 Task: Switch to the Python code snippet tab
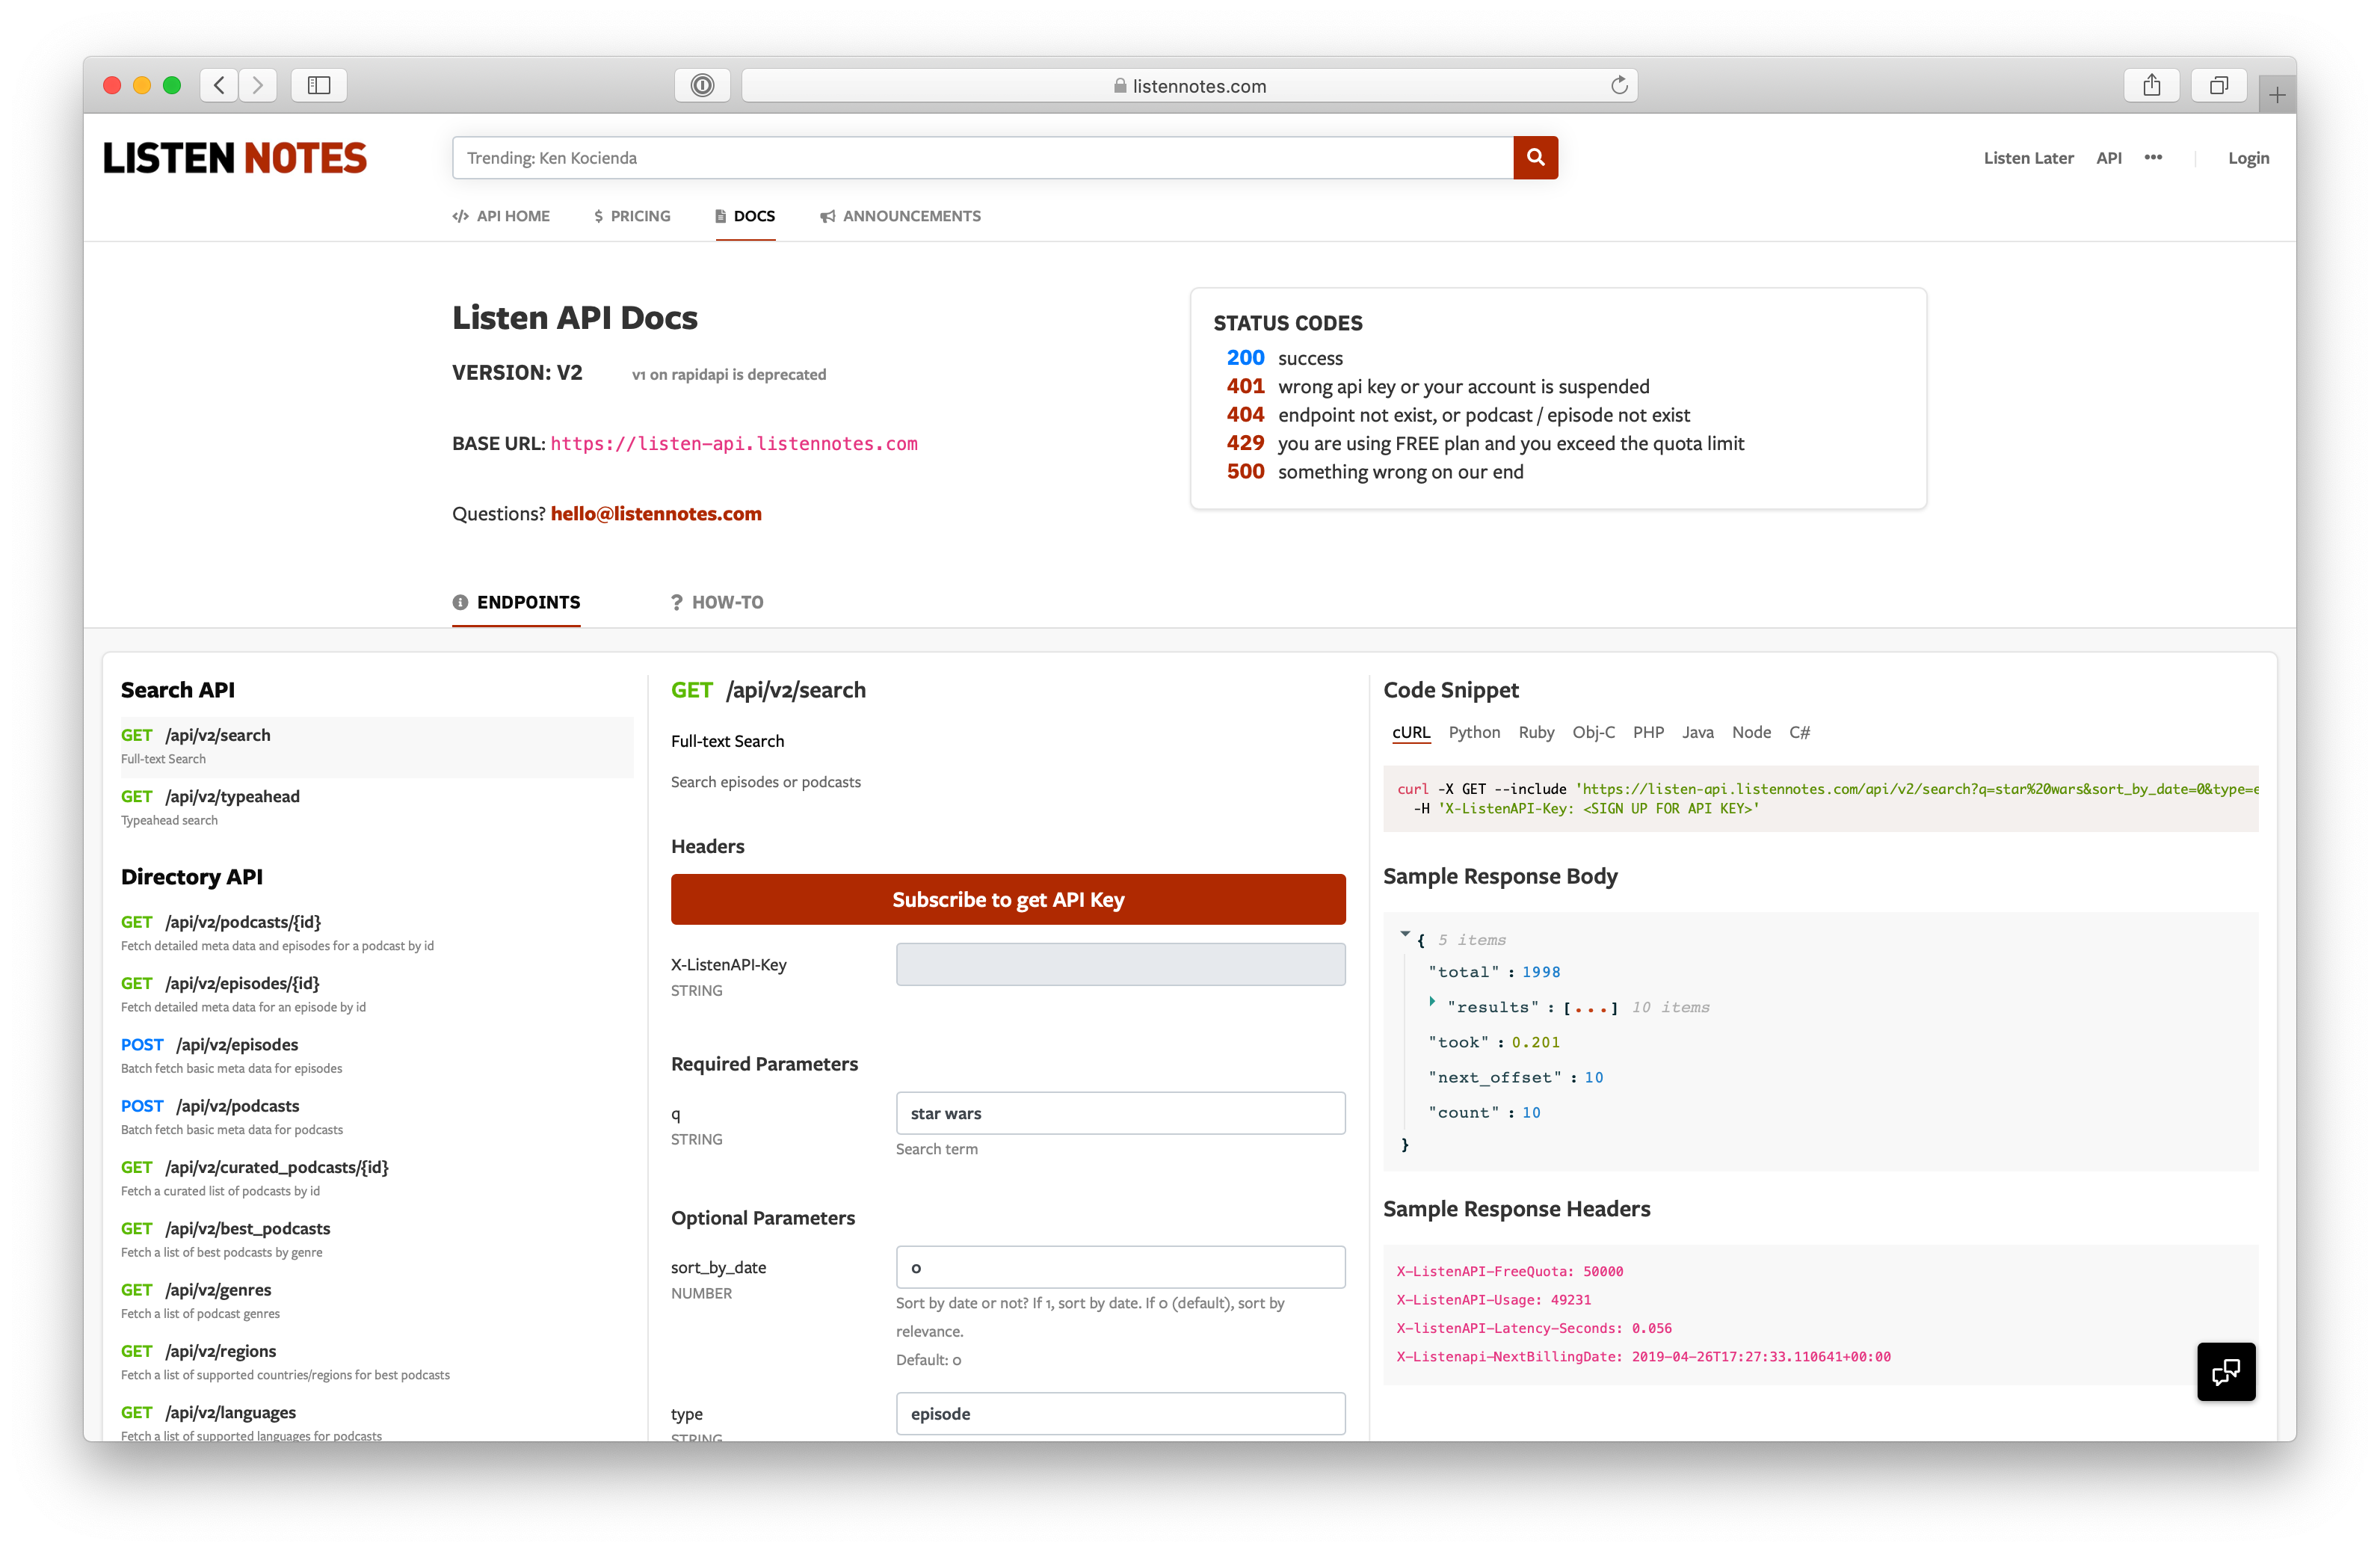1474,732
